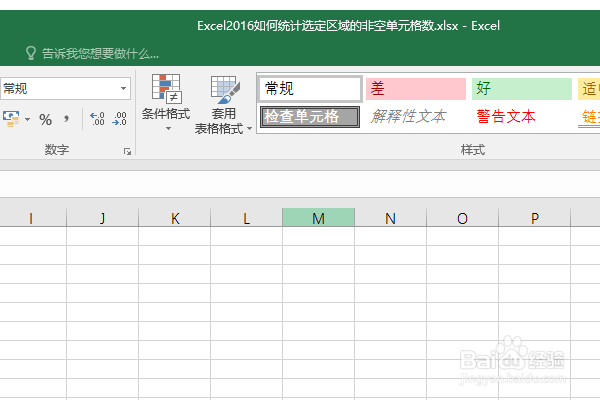Image resolution: width=600 pixels, height=400 pixels.
Task: Select column O header
Action: pos(462,217)
